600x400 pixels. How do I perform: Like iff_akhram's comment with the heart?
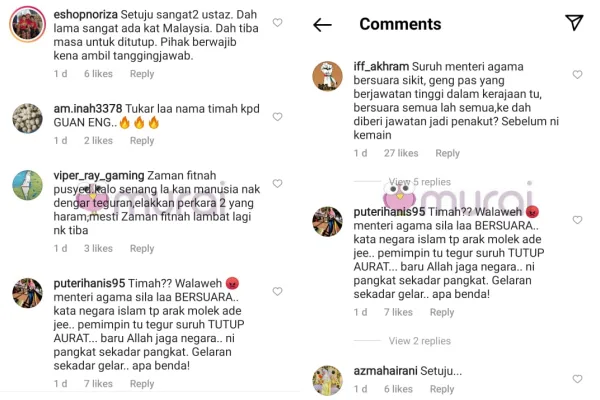(x=577, y=74)
